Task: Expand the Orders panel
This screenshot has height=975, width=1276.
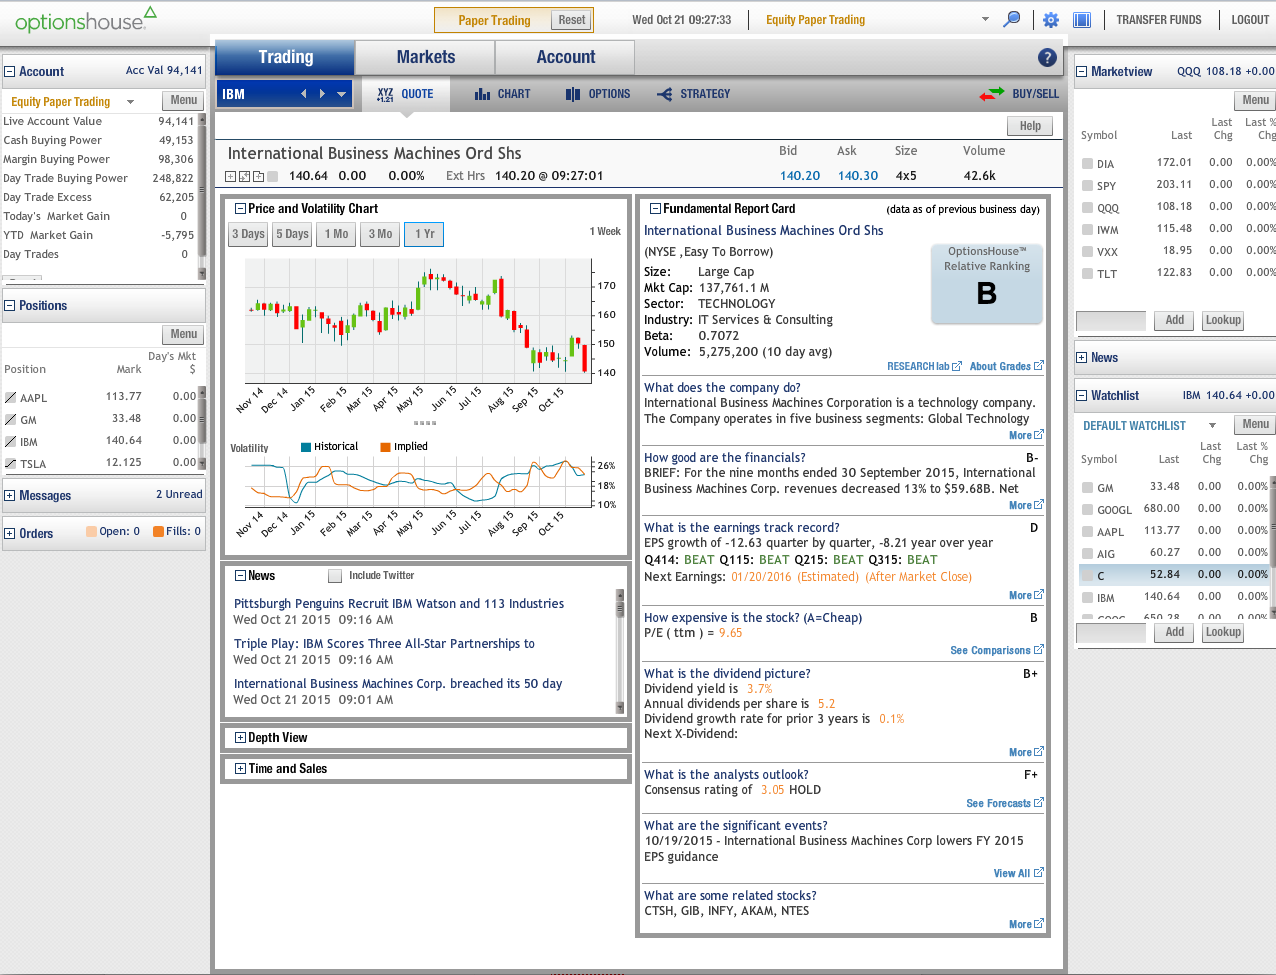Action: tap(10, 534)
